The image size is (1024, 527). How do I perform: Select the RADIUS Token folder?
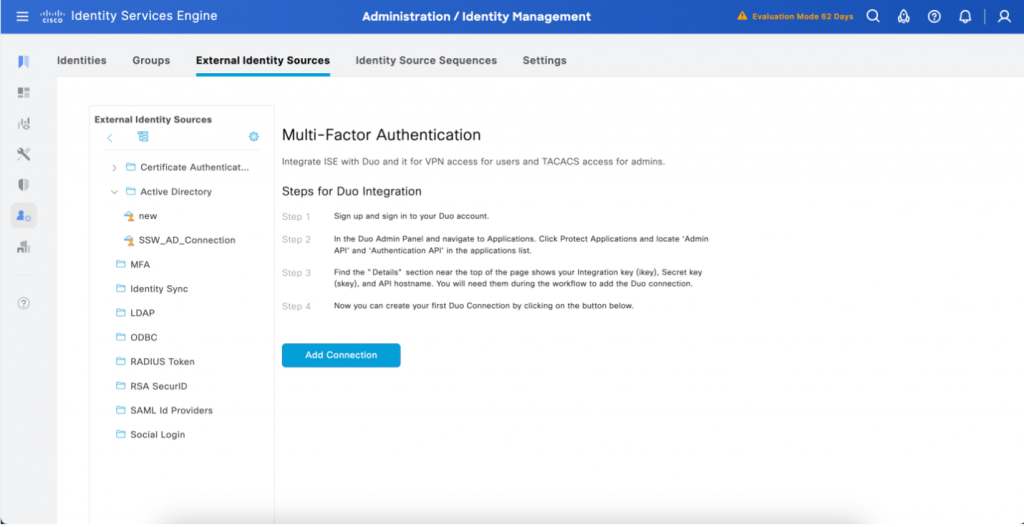point(162,362)
